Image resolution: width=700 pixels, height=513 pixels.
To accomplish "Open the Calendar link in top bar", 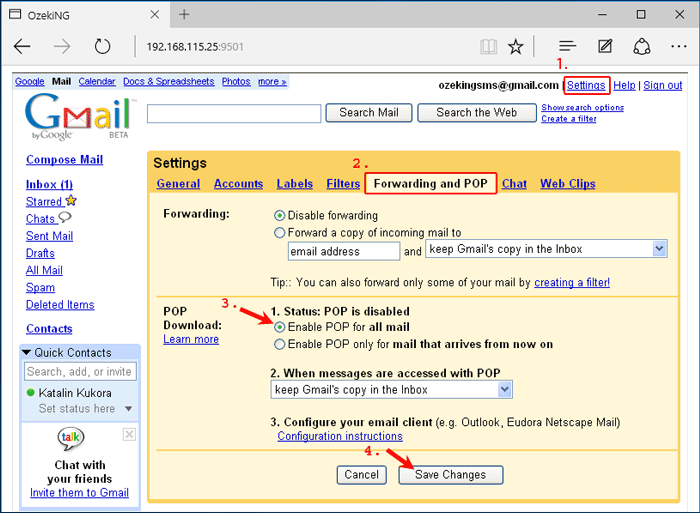I will 97,82.
